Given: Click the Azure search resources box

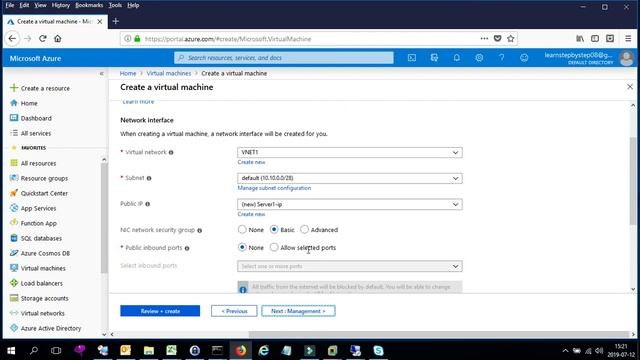Looking at the screenshot, I should click(284, 58).
